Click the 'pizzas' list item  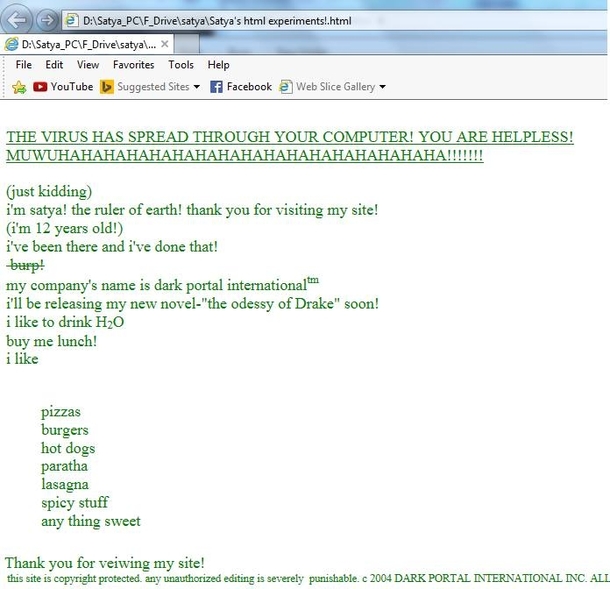click(61, 412)
